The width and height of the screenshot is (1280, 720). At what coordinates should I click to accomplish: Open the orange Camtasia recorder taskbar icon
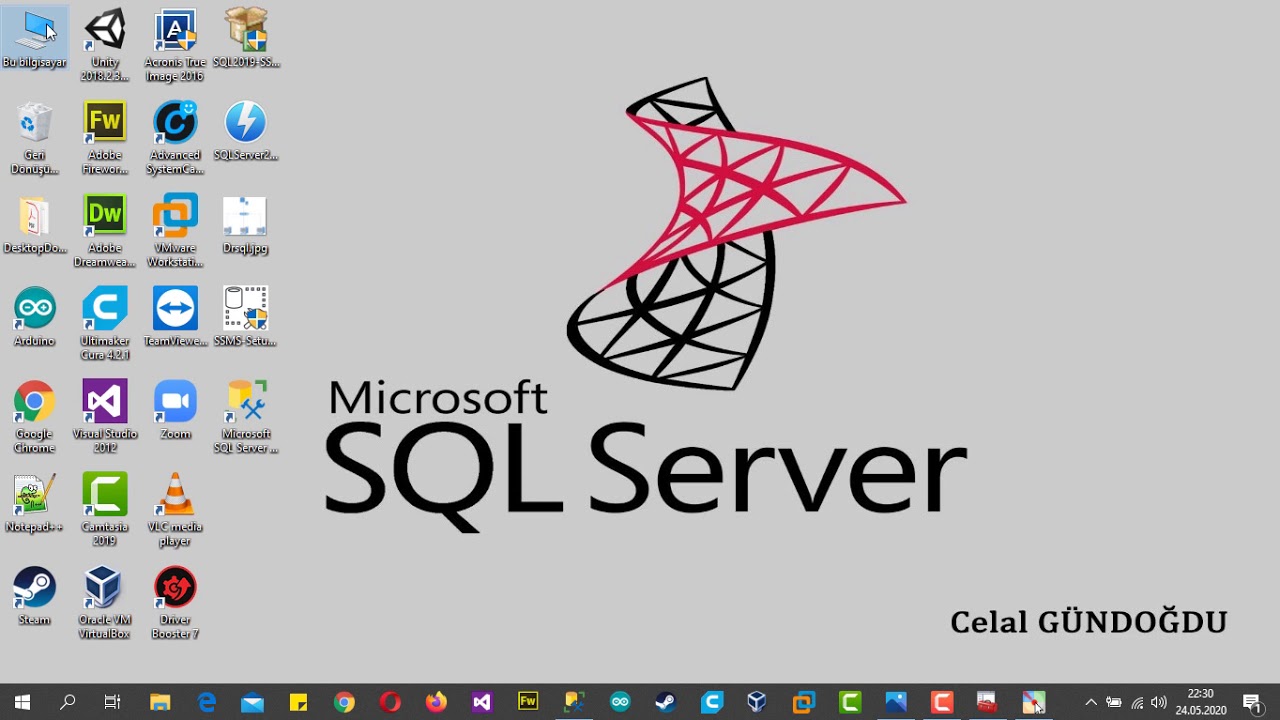pyautogui.click(x=942, y=702)
